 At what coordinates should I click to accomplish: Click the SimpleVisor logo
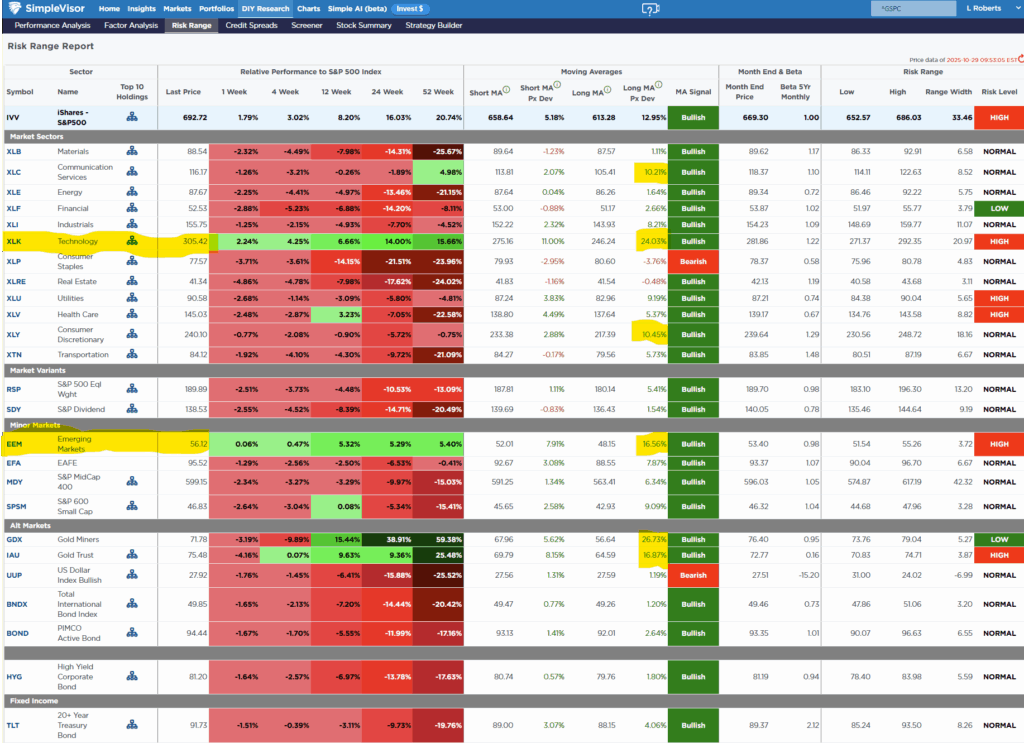(x=46, y=9)
